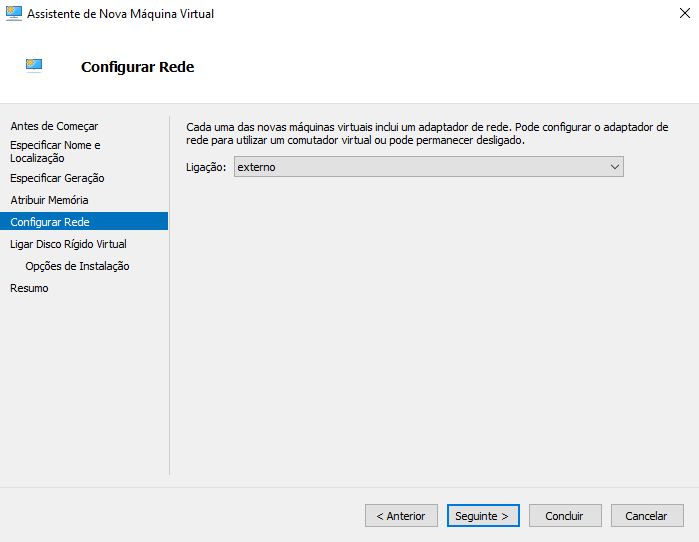Expand the Ligação dropdown using its chevron arrow
Image resolution: width=699 pixels, height=542 pixels.
614,167
